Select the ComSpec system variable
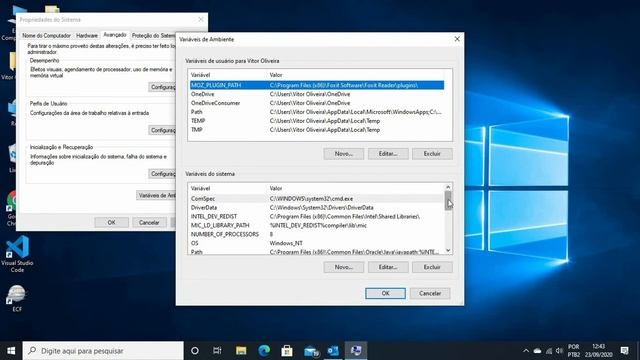The height and width of the screenshot is (360, 640). (x=317, y=198)
